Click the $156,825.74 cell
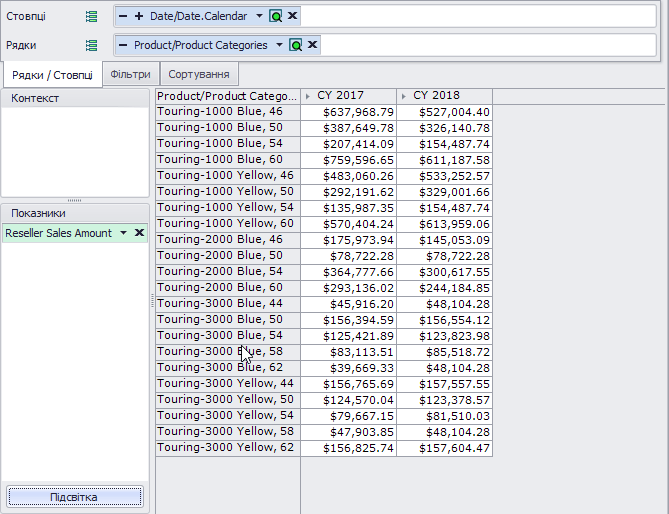 [349, 448]
